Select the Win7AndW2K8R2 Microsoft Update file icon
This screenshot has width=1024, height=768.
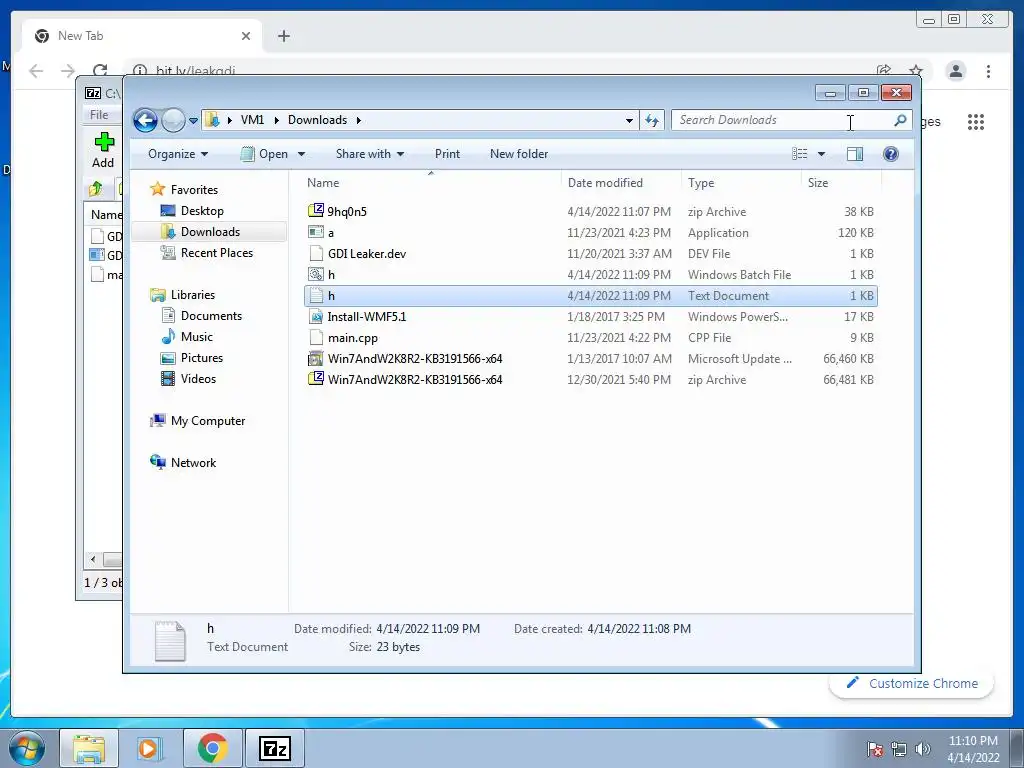[x=316, y=359]
